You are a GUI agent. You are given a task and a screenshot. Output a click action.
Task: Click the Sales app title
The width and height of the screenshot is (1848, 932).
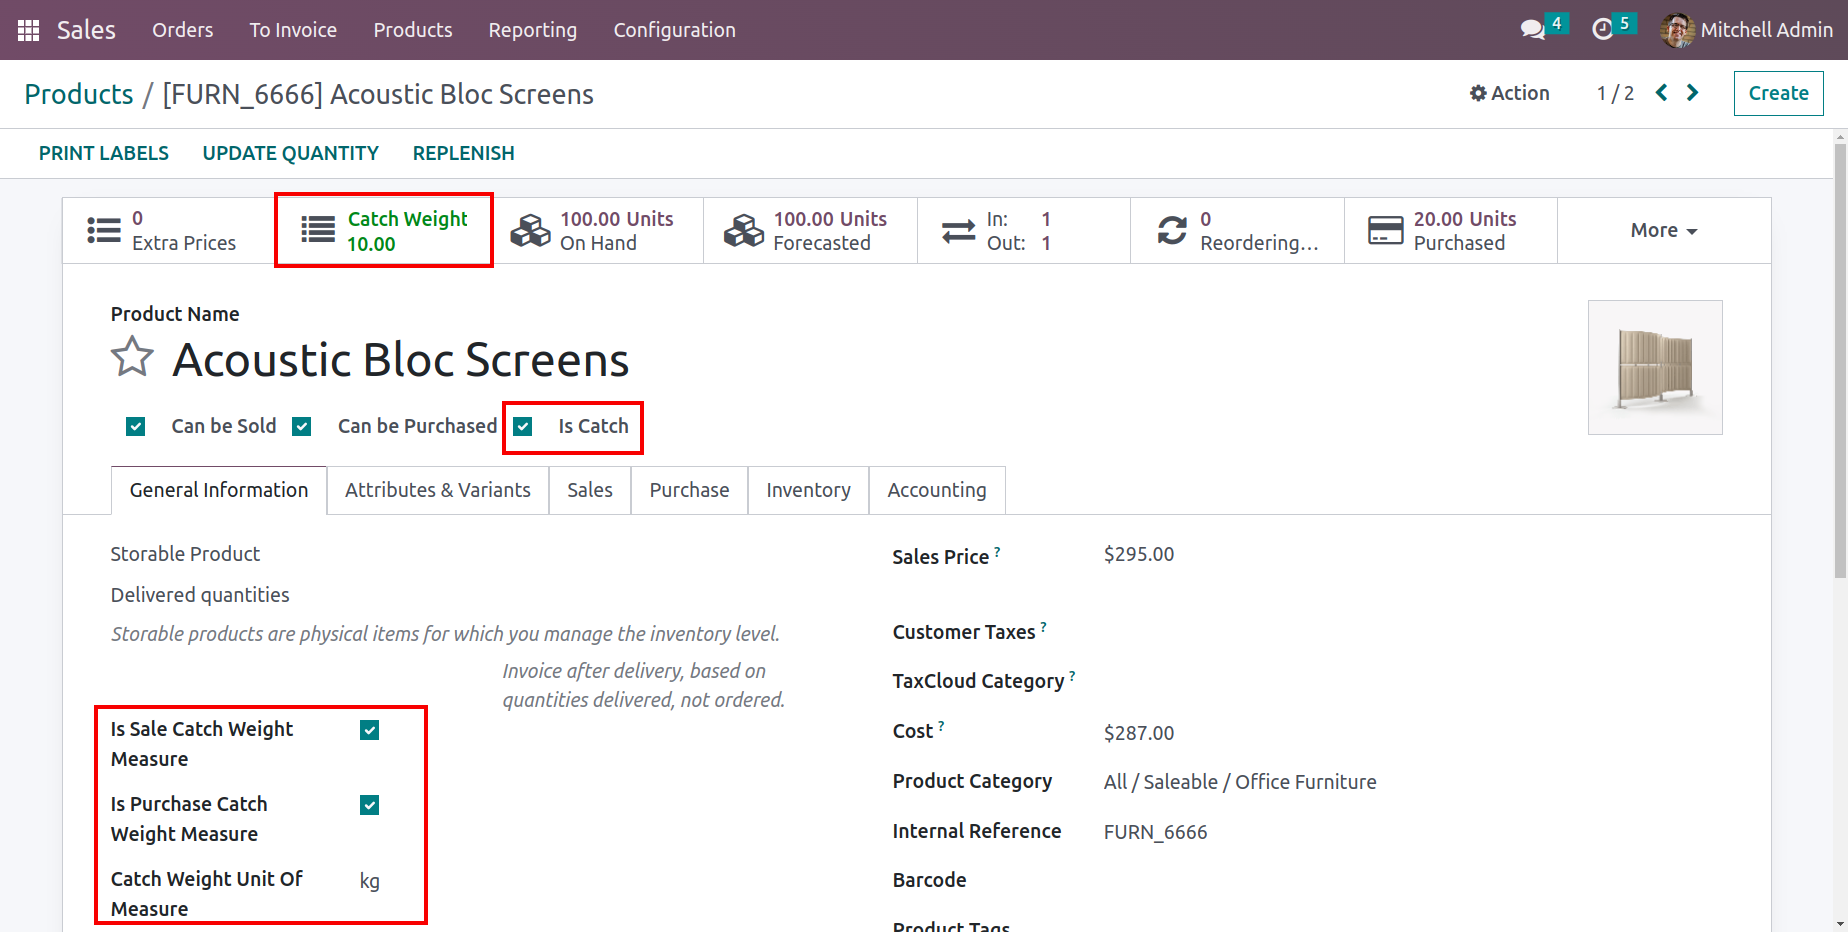tap(86, 30)
